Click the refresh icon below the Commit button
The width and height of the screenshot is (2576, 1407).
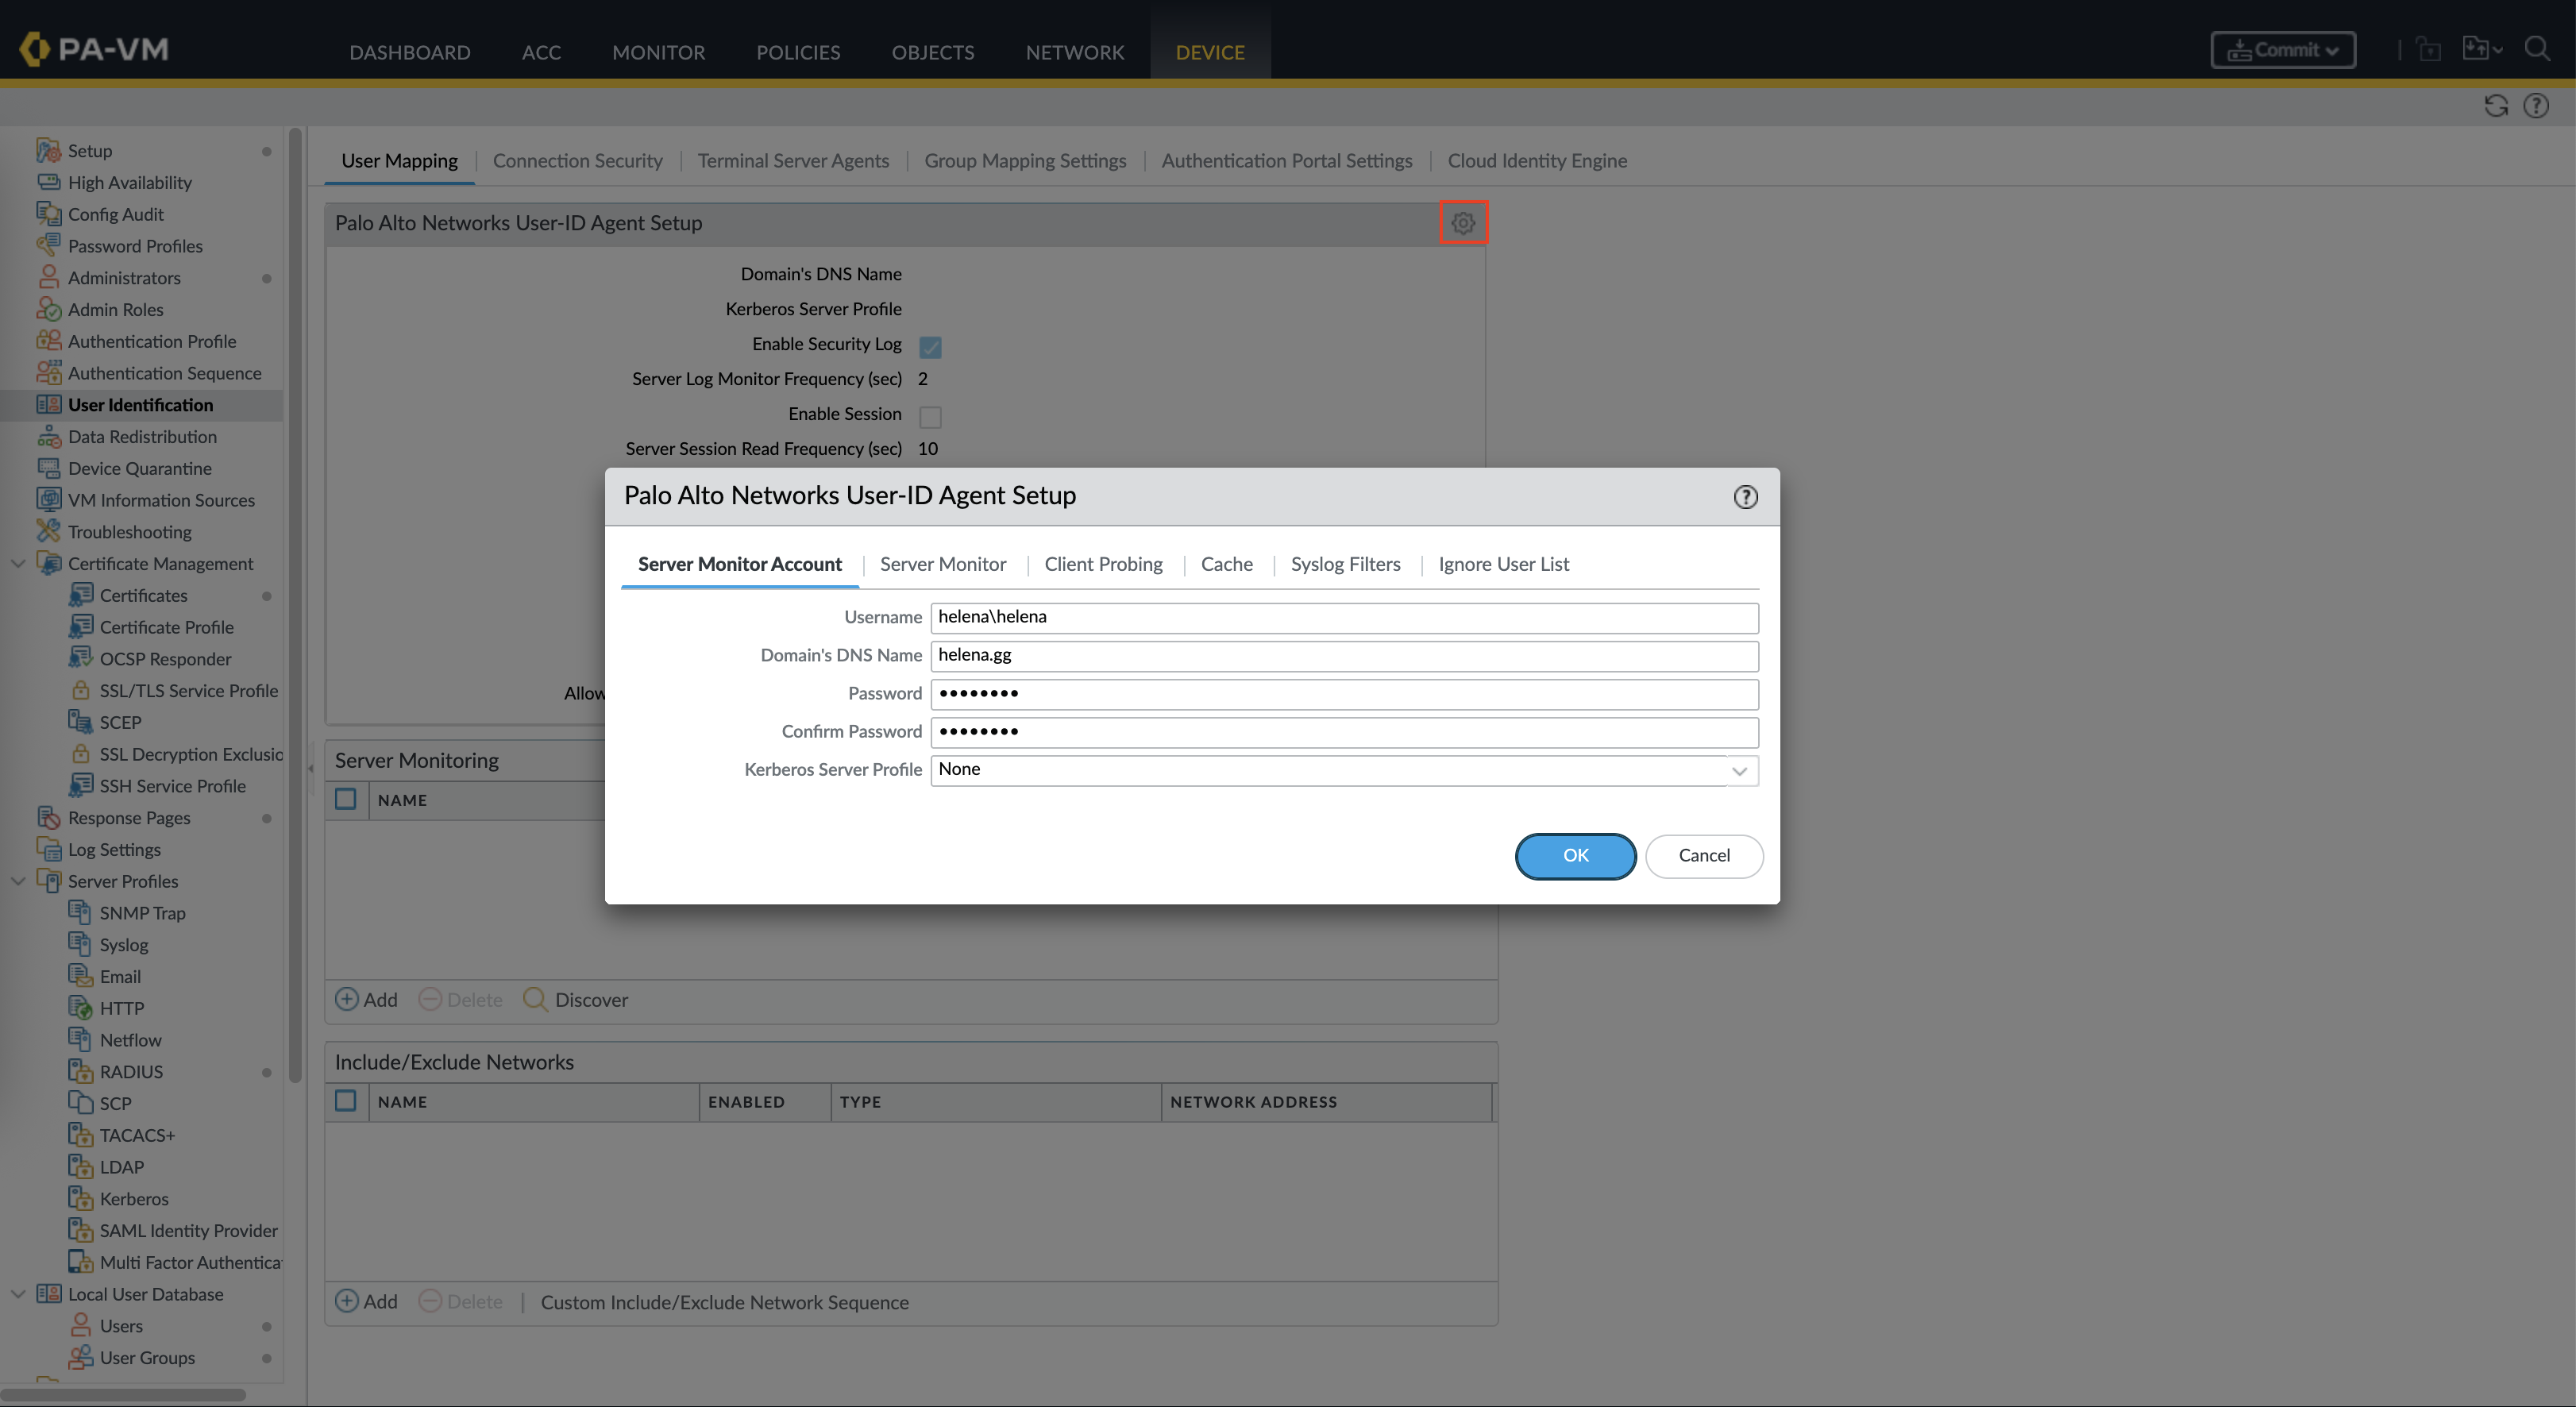[x=2496, y=106]
